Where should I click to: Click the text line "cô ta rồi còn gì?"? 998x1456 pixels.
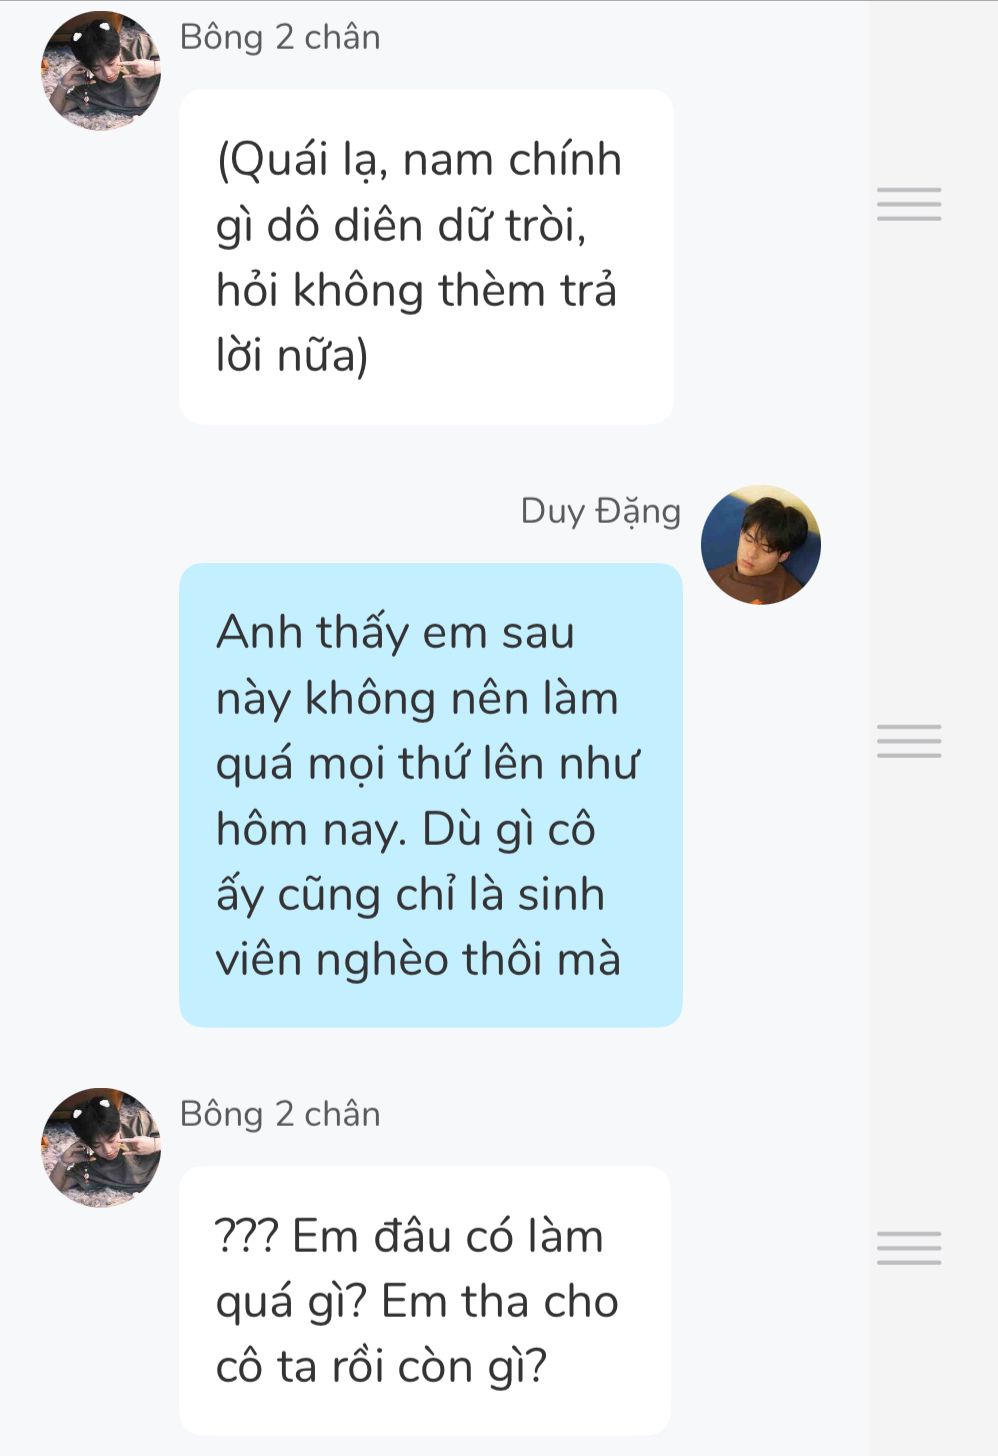[x=382, y=1368]
